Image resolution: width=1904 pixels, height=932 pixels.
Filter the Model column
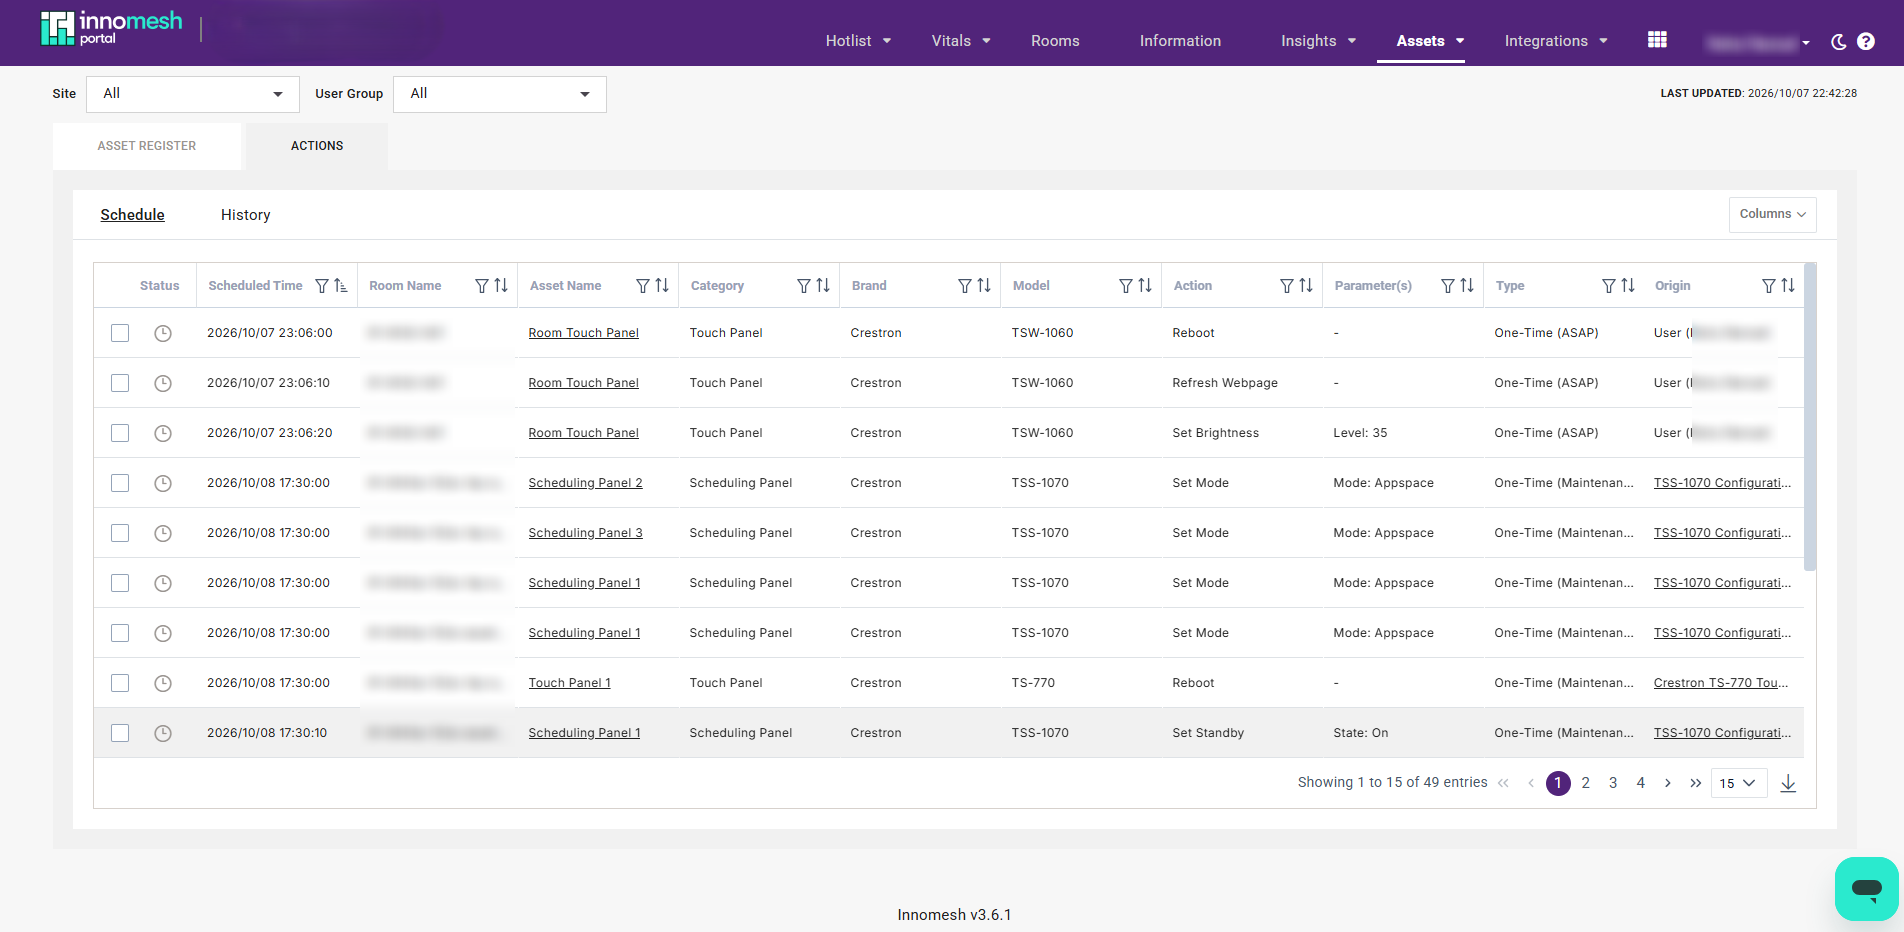coord(1126,286)
